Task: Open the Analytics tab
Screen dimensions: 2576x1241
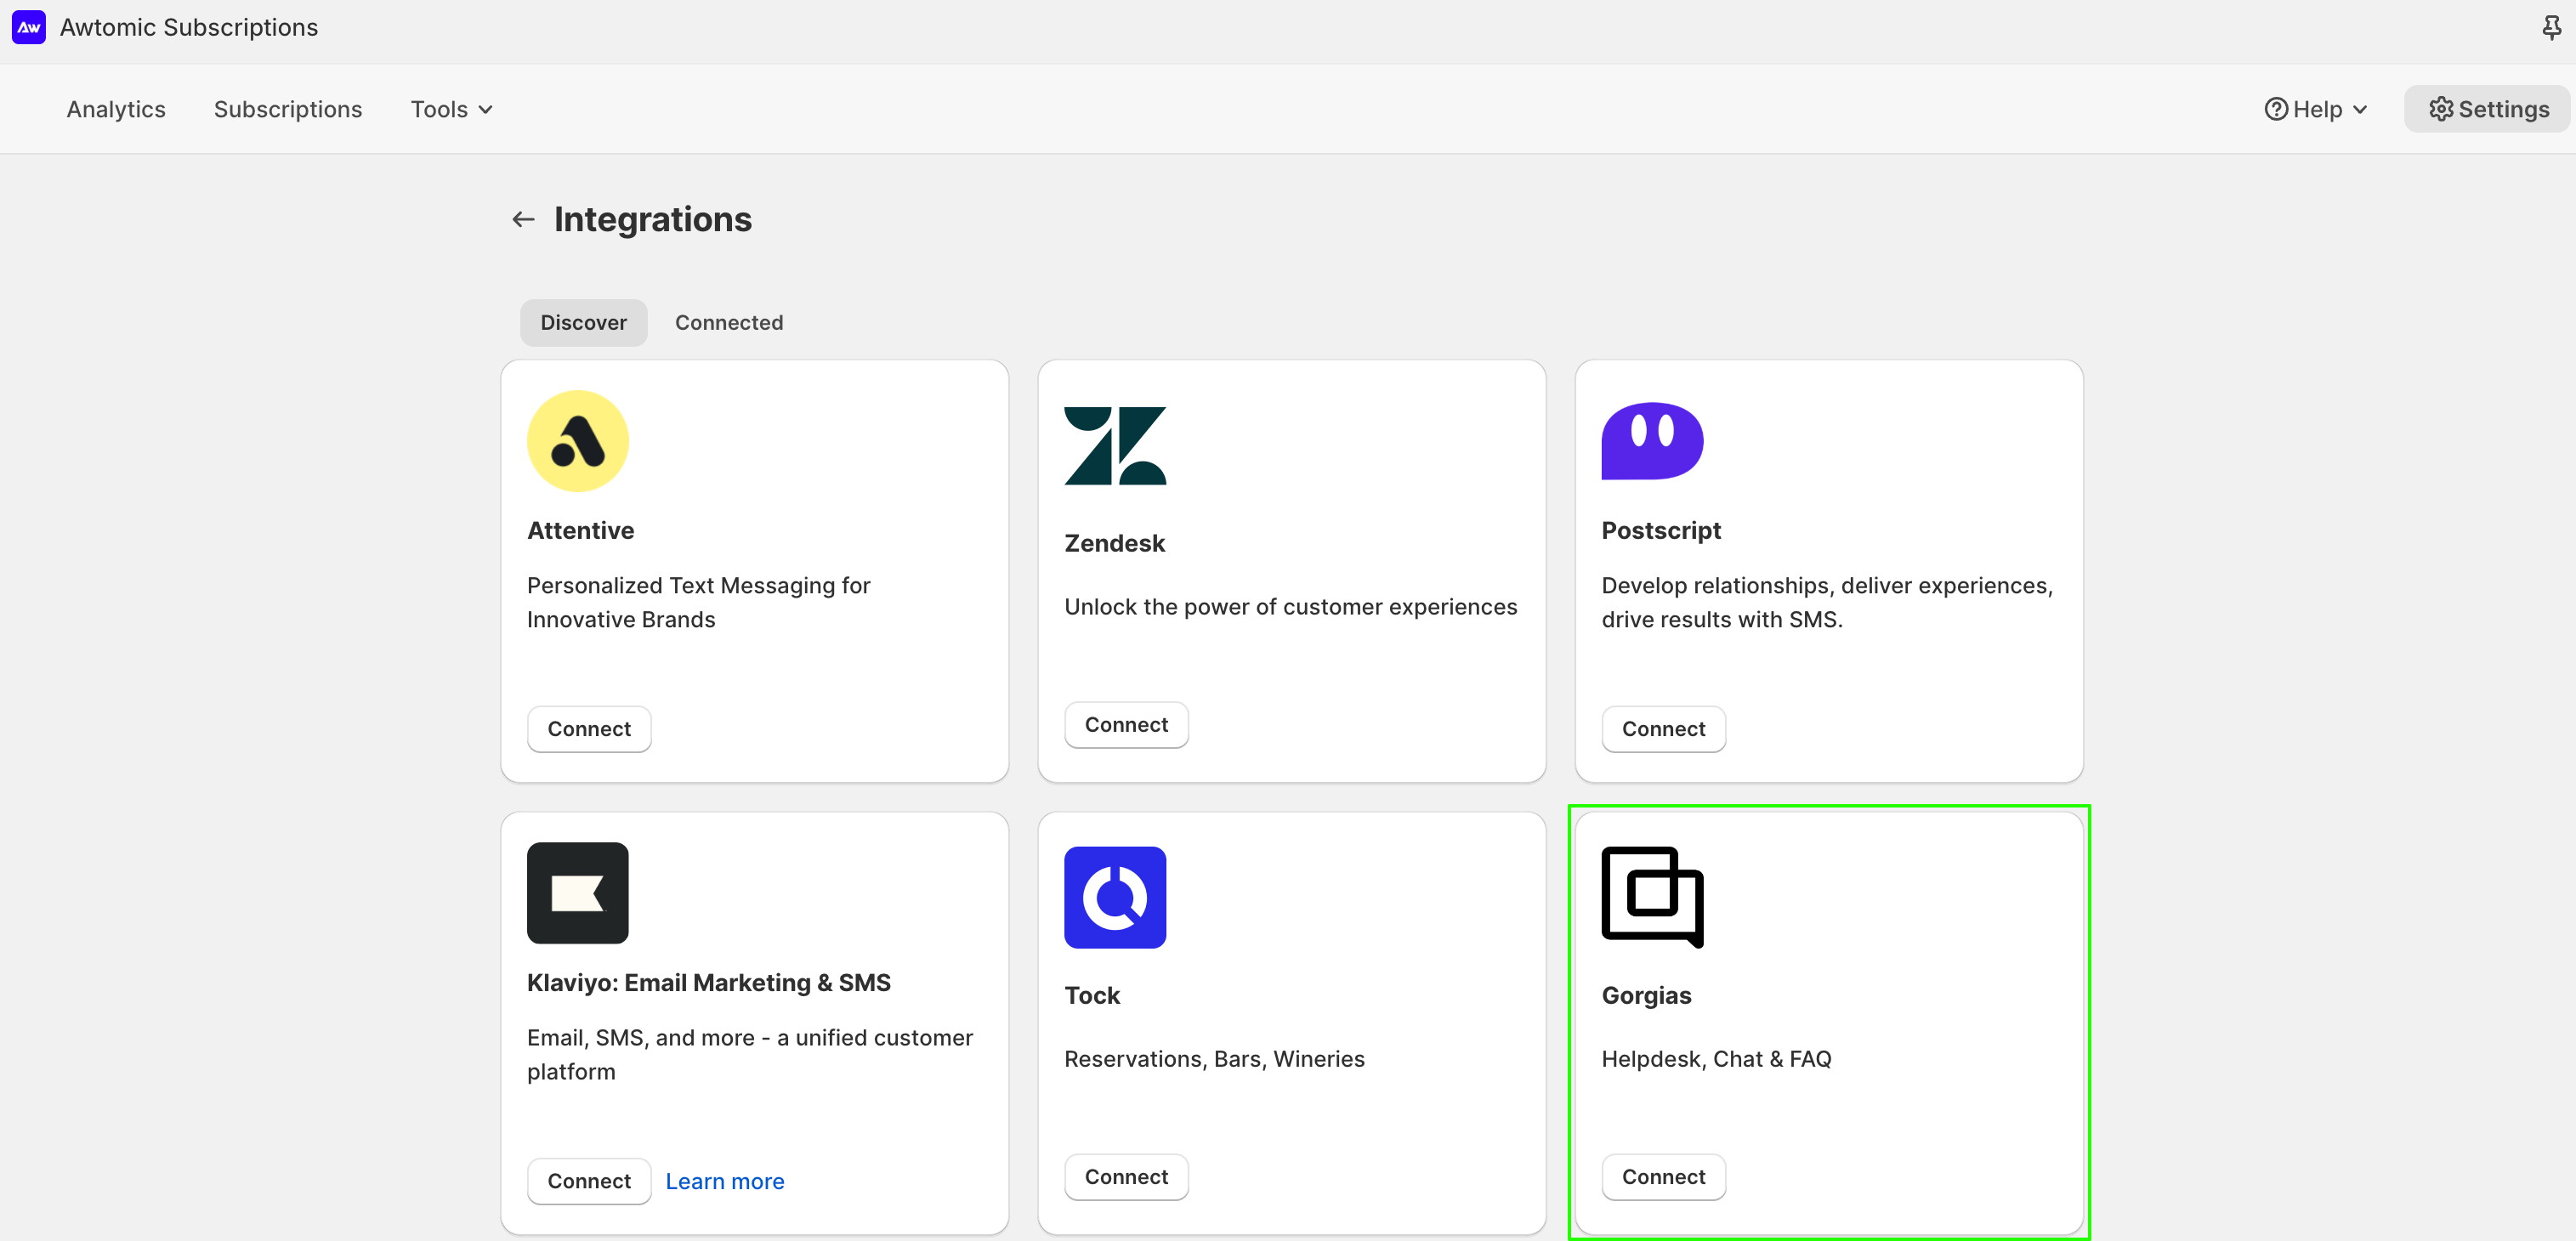Action: pyautogui.click(x=116, y=109)
